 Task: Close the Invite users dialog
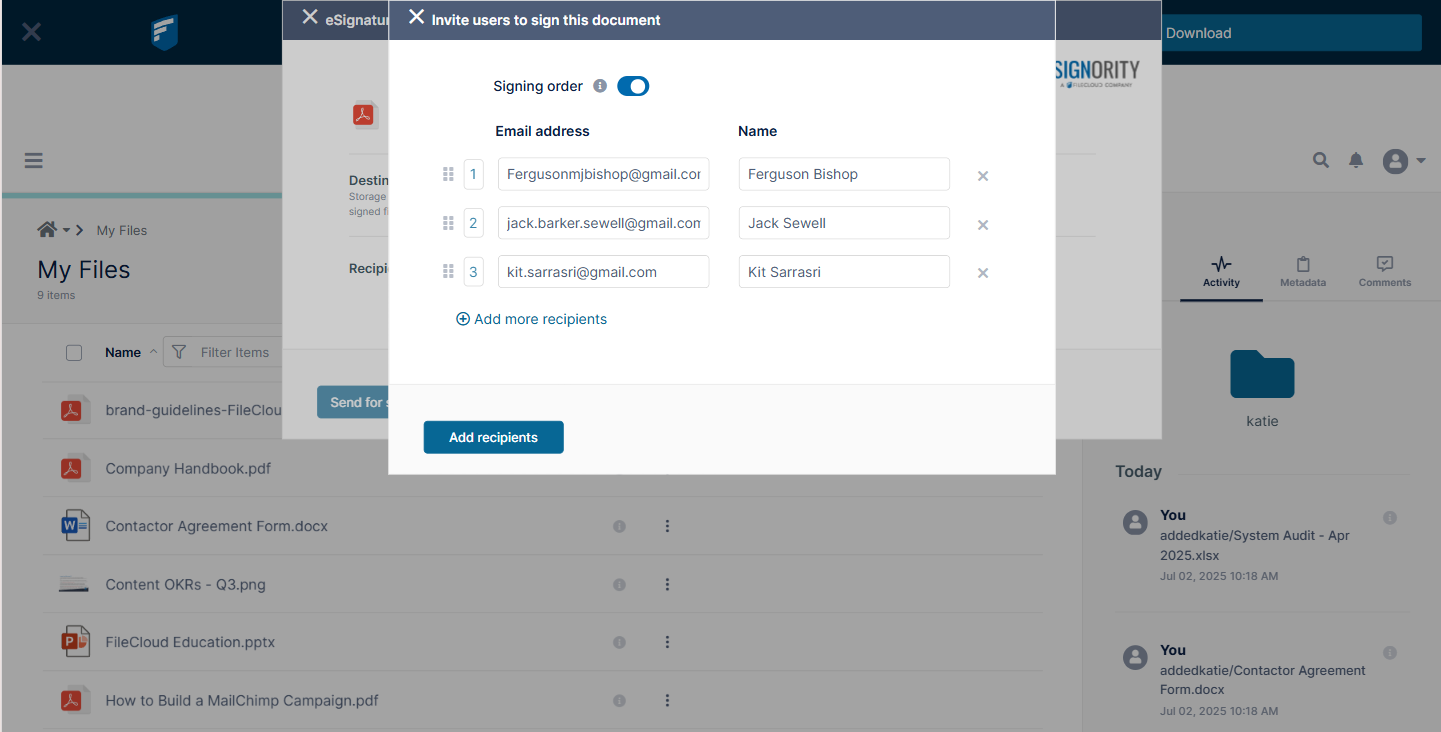tap(417, 18)
